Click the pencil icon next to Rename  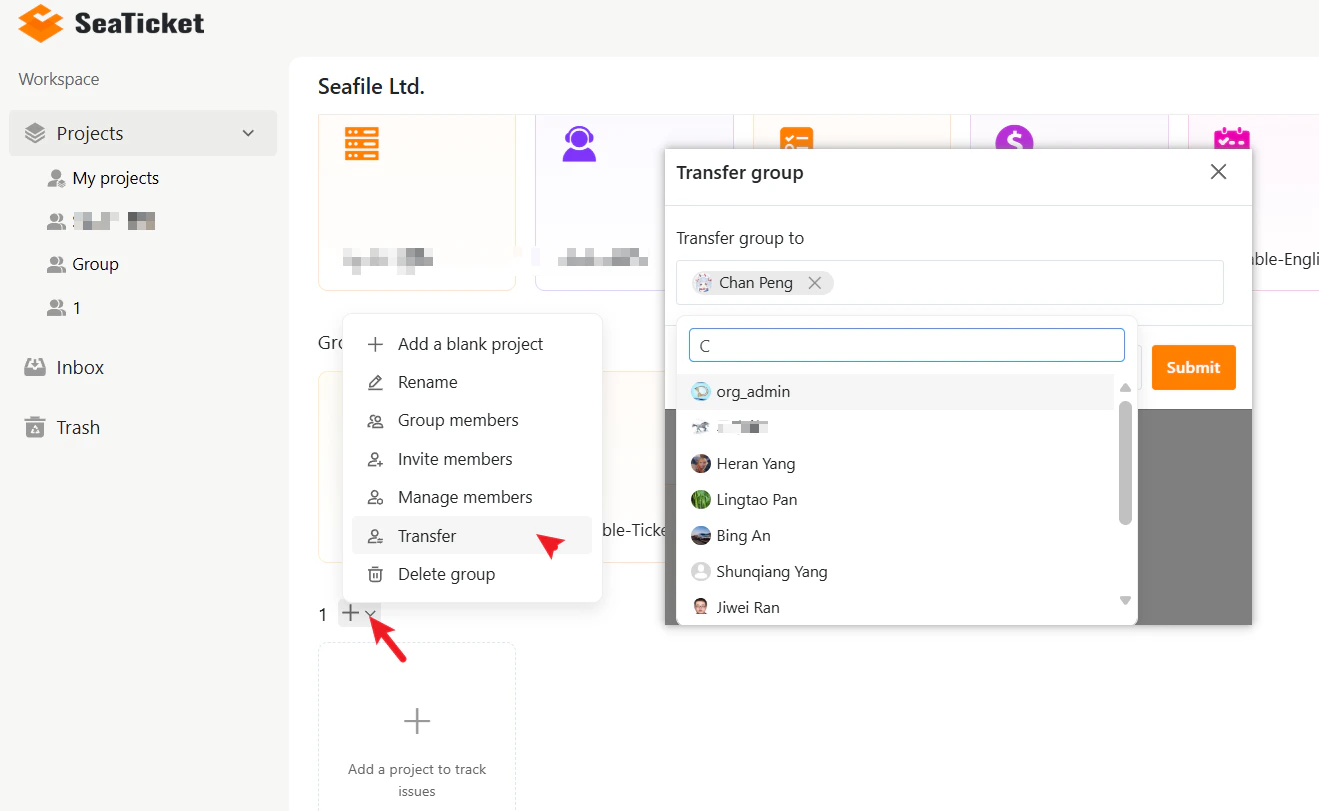(375, 382)
